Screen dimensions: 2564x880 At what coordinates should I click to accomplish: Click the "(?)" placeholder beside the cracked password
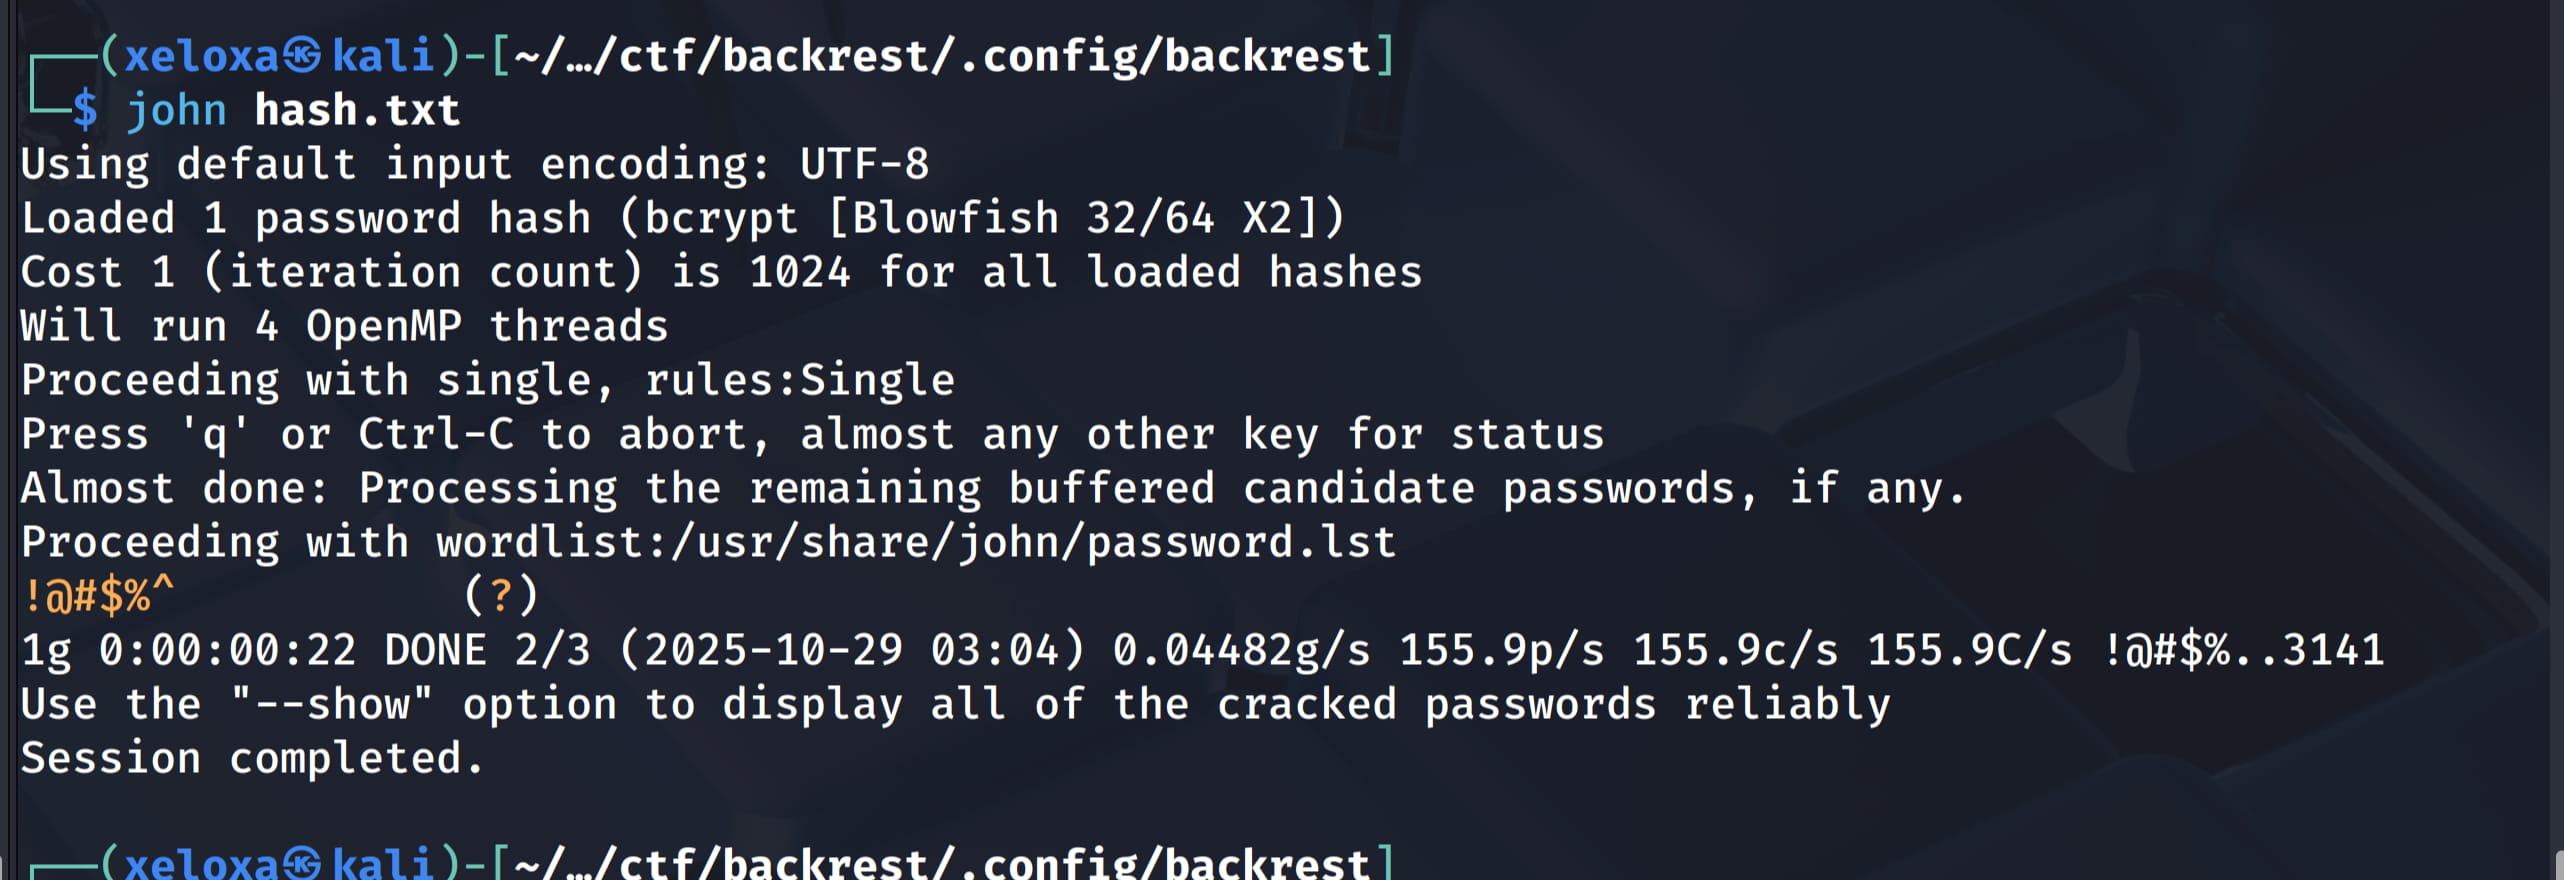[501, 596]
